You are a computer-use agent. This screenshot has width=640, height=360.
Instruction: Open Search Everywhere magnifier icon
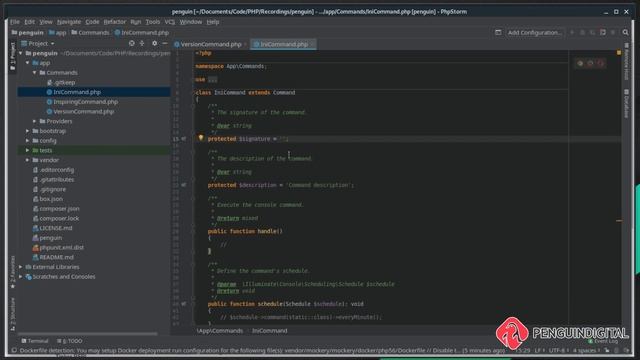click(x=625, y=32)
